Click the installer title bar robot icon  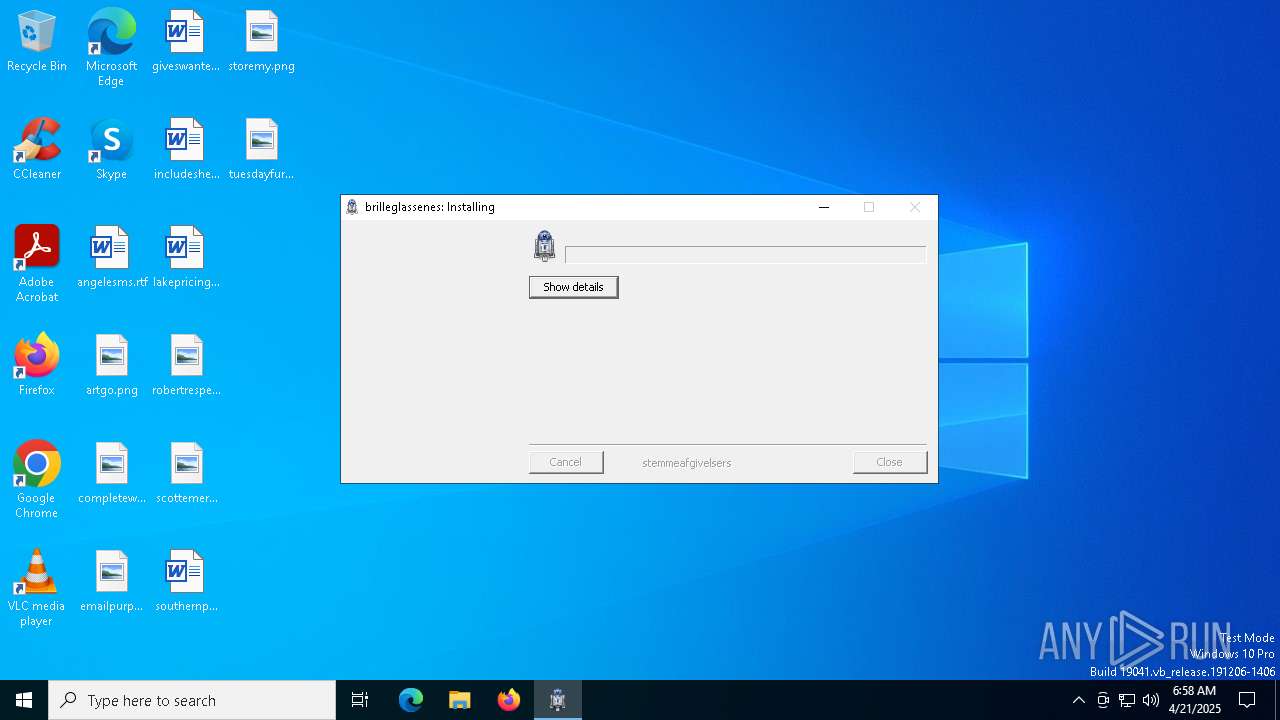click(352, 207)
